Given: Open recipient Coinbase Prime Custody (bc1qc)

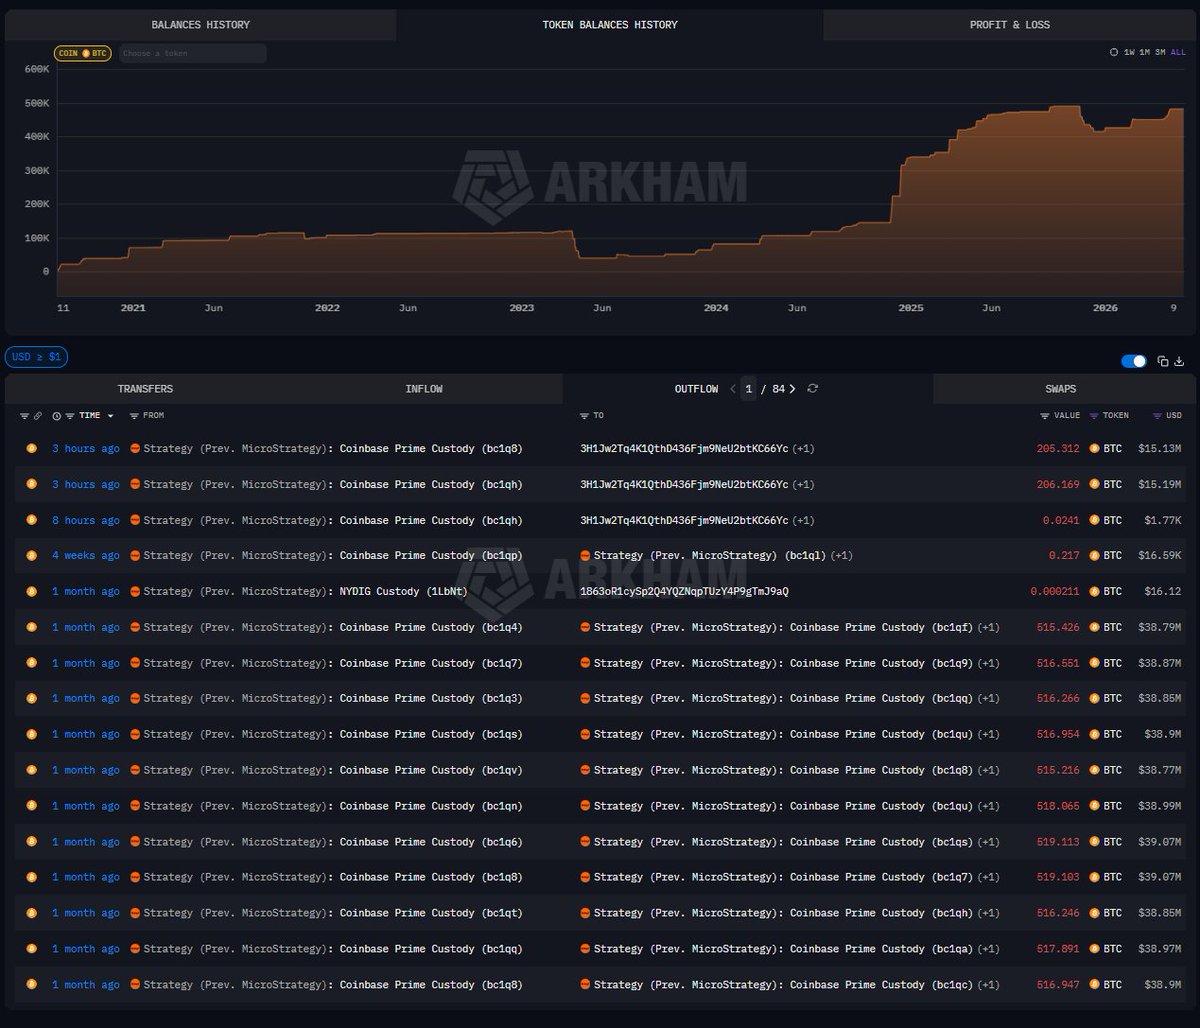Looking at the screenshot, I should [881, 985].
